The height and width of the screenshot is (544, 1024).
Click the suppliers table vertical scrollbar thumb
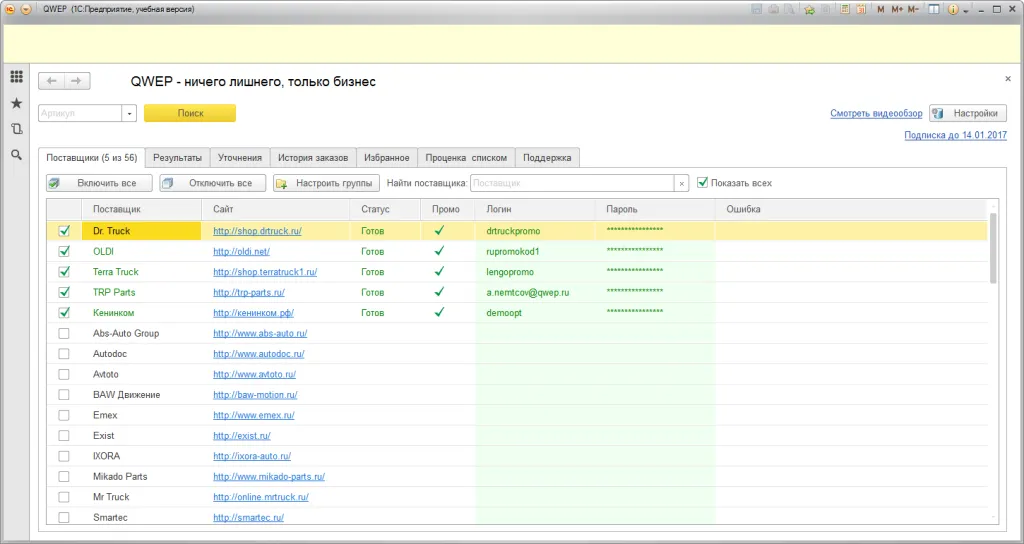[x=993, y=248]
